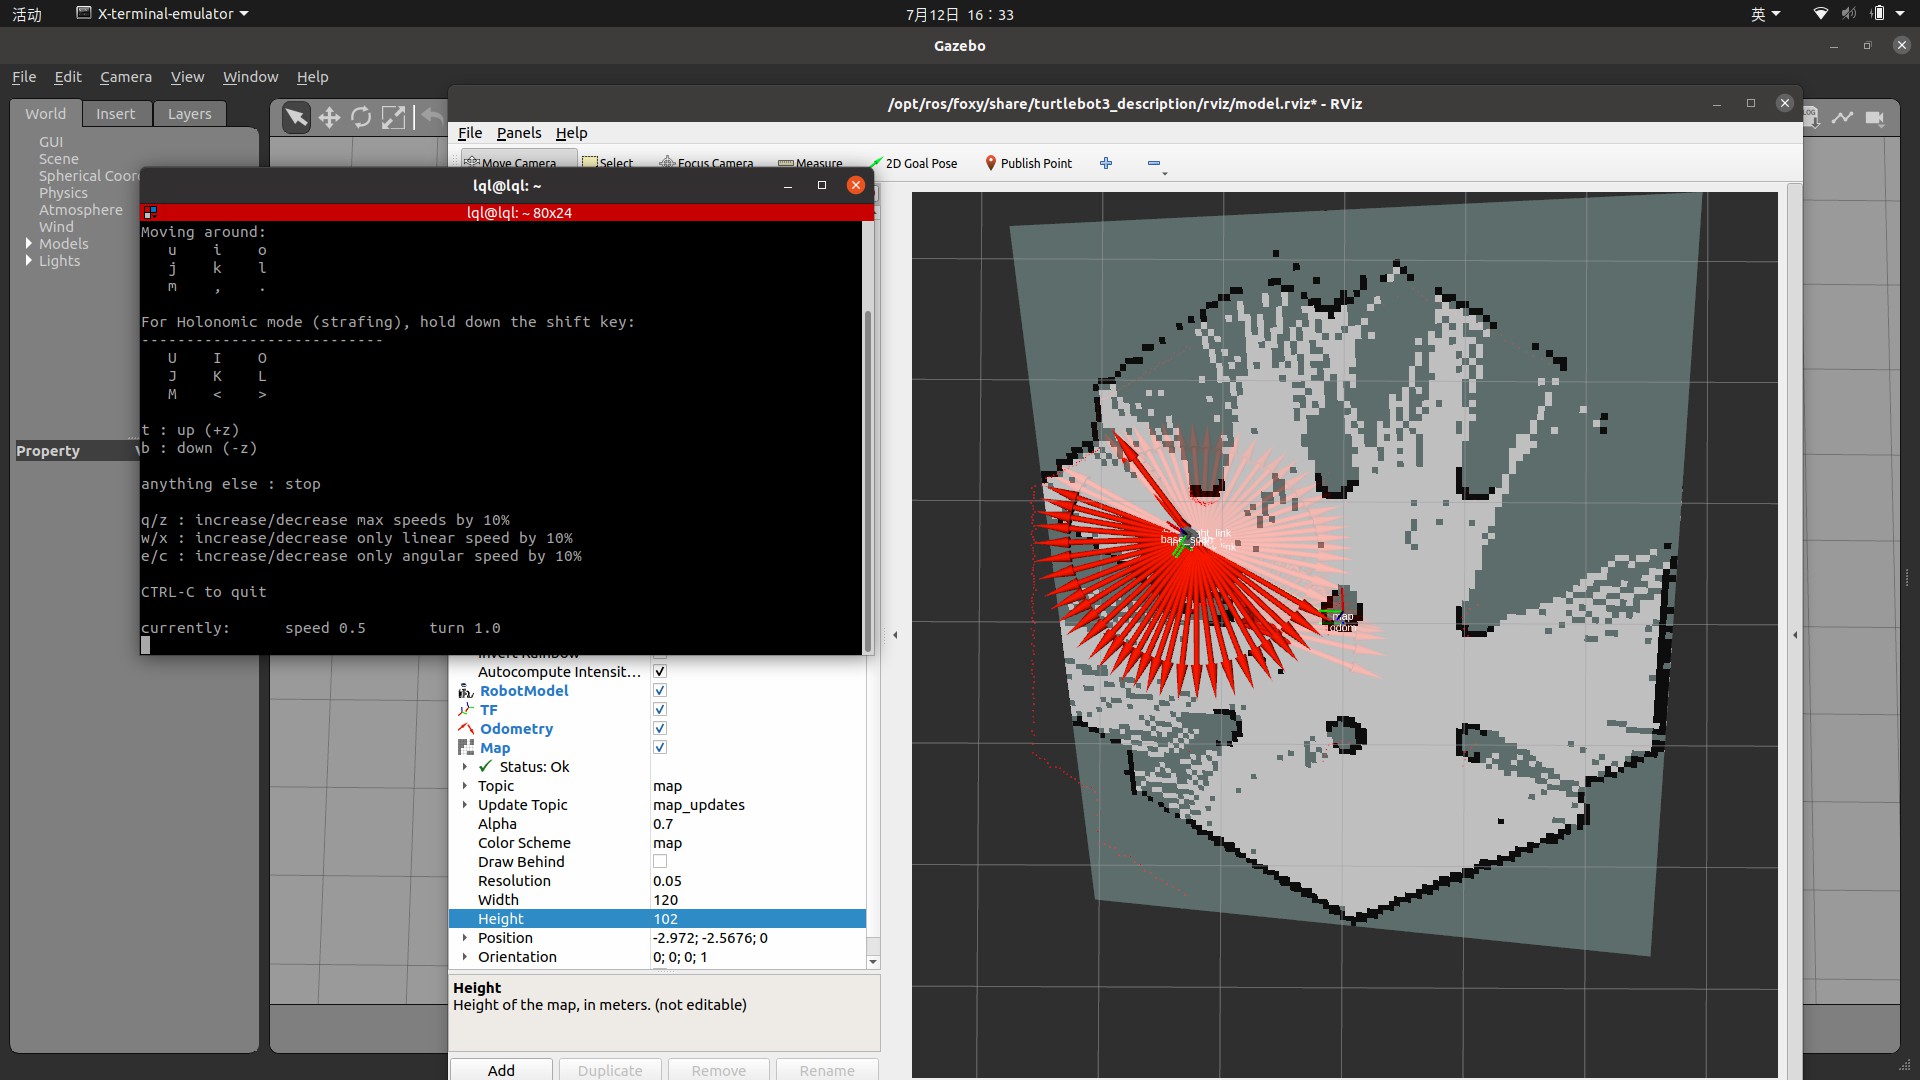
Task: Click the Add button in RViz panels
Action: (x=501, y=1069)
